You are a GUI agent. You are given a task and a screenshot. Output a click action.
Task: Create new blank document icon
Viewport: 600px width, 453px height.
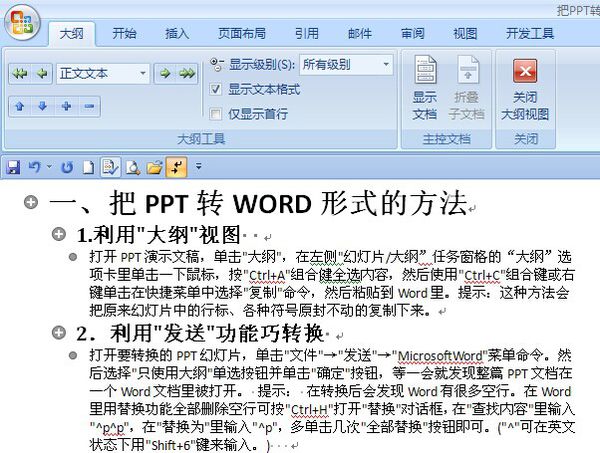88,167
